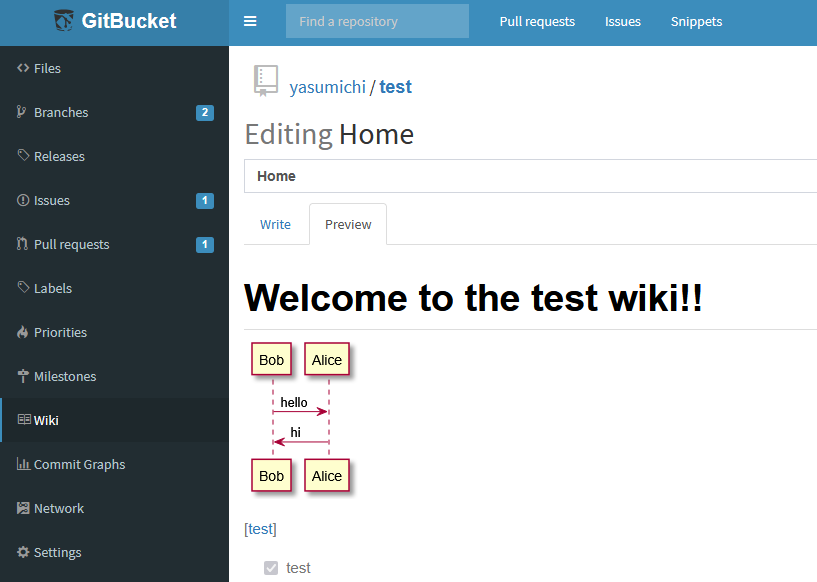
Task: Click the Issues exclamation circle icon
Action: [23, 200]
